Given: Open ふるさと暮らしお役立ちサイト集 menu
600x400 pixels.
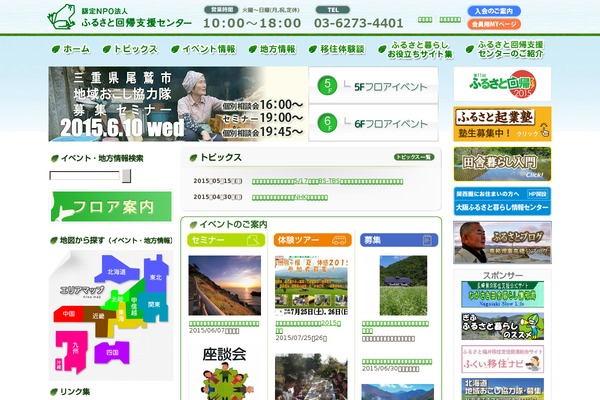Looking at the screenshot, I should [x=416, y=50].
